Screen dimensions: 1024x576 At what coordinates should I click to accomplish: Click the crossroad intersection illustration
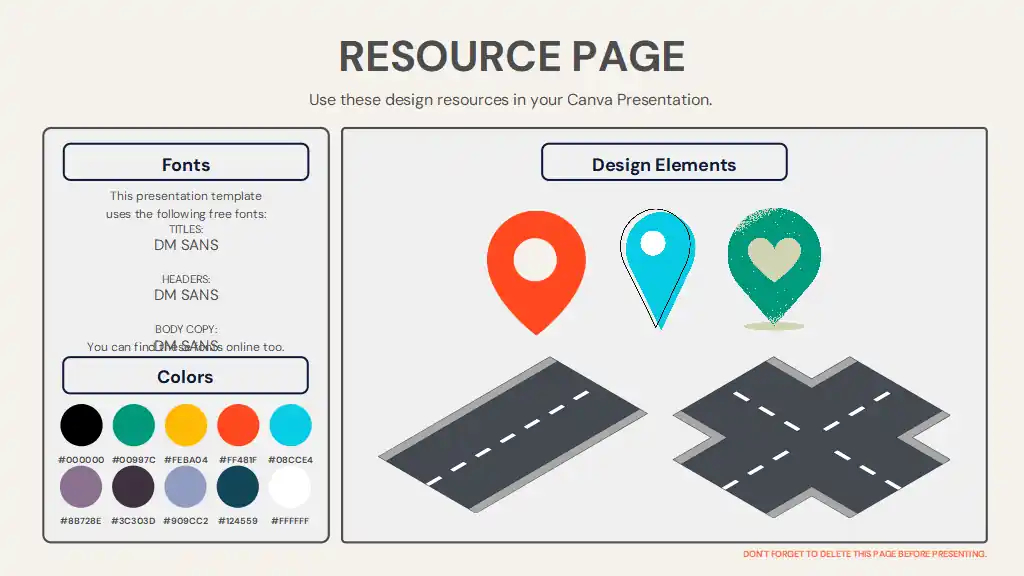click(811, 437)
